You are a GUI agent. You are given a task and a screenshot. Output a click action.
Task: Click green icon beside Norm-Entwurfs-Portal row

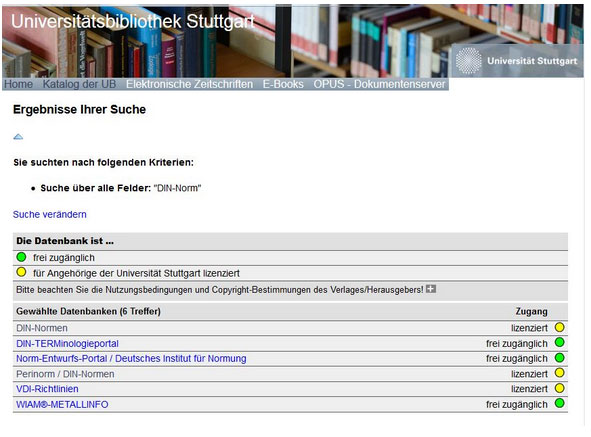[x=559, y=358]
